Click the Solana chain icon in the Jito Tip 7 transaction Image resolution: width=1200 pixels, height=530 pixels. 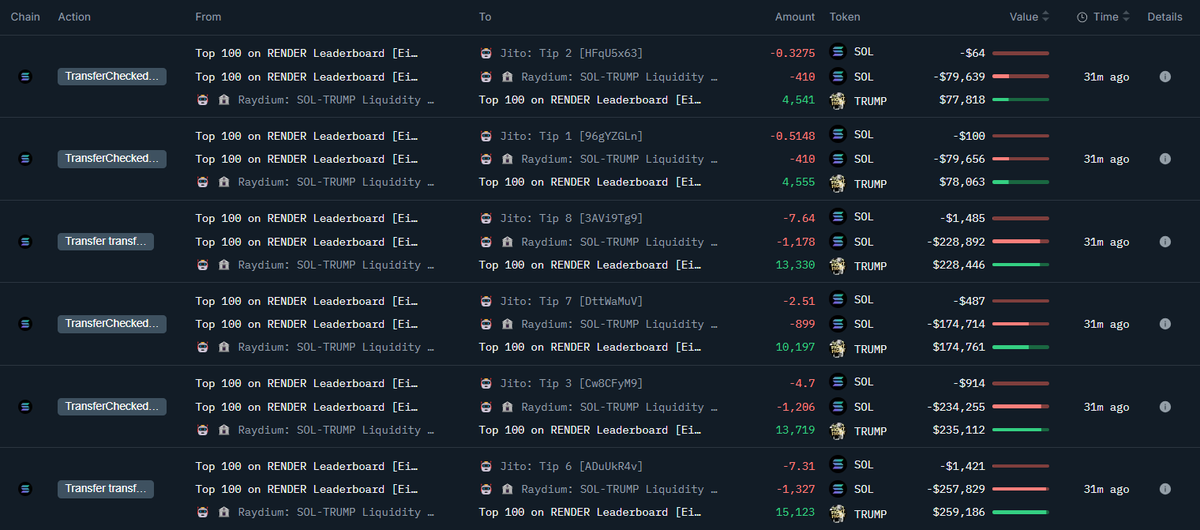pos(26,323)
